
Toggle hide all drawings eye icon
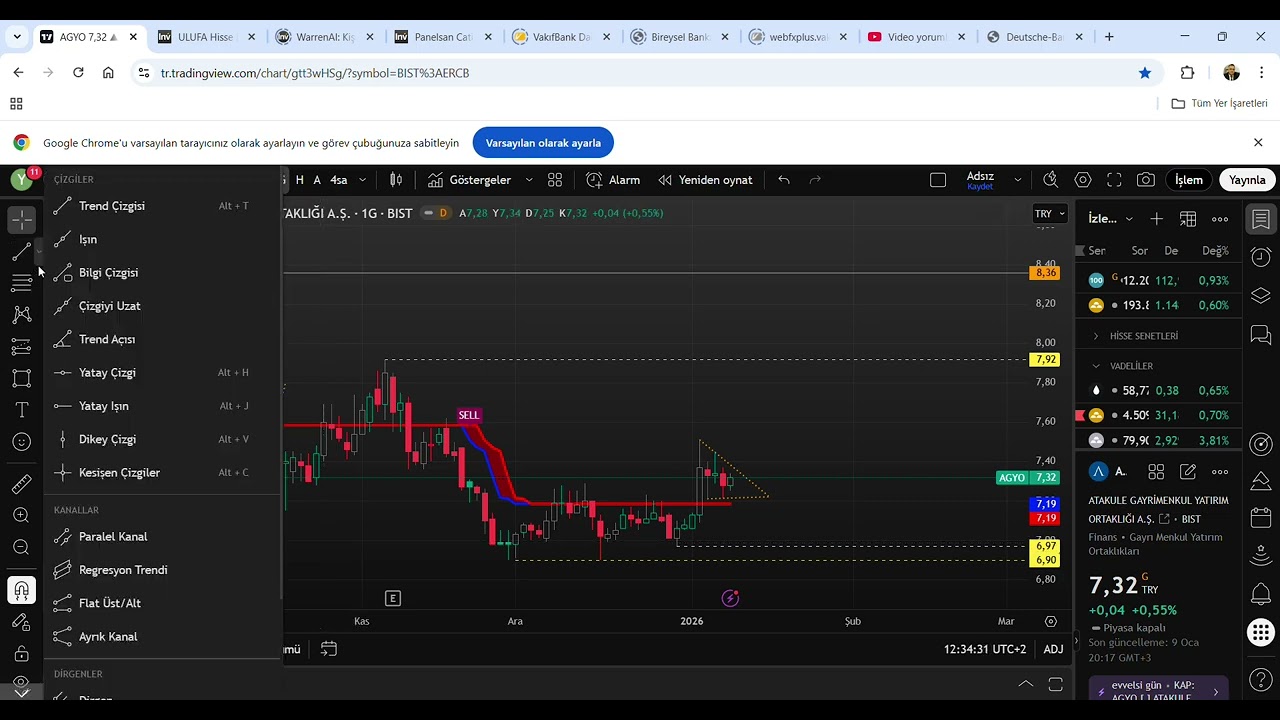21,682
